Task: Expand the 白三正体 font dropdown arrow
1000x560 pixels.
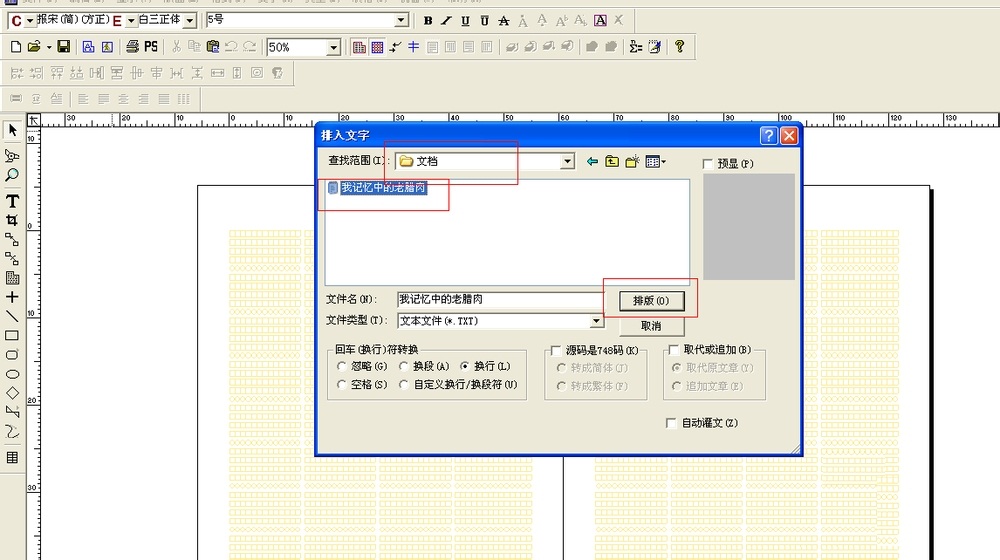Action: coord(189,21)
